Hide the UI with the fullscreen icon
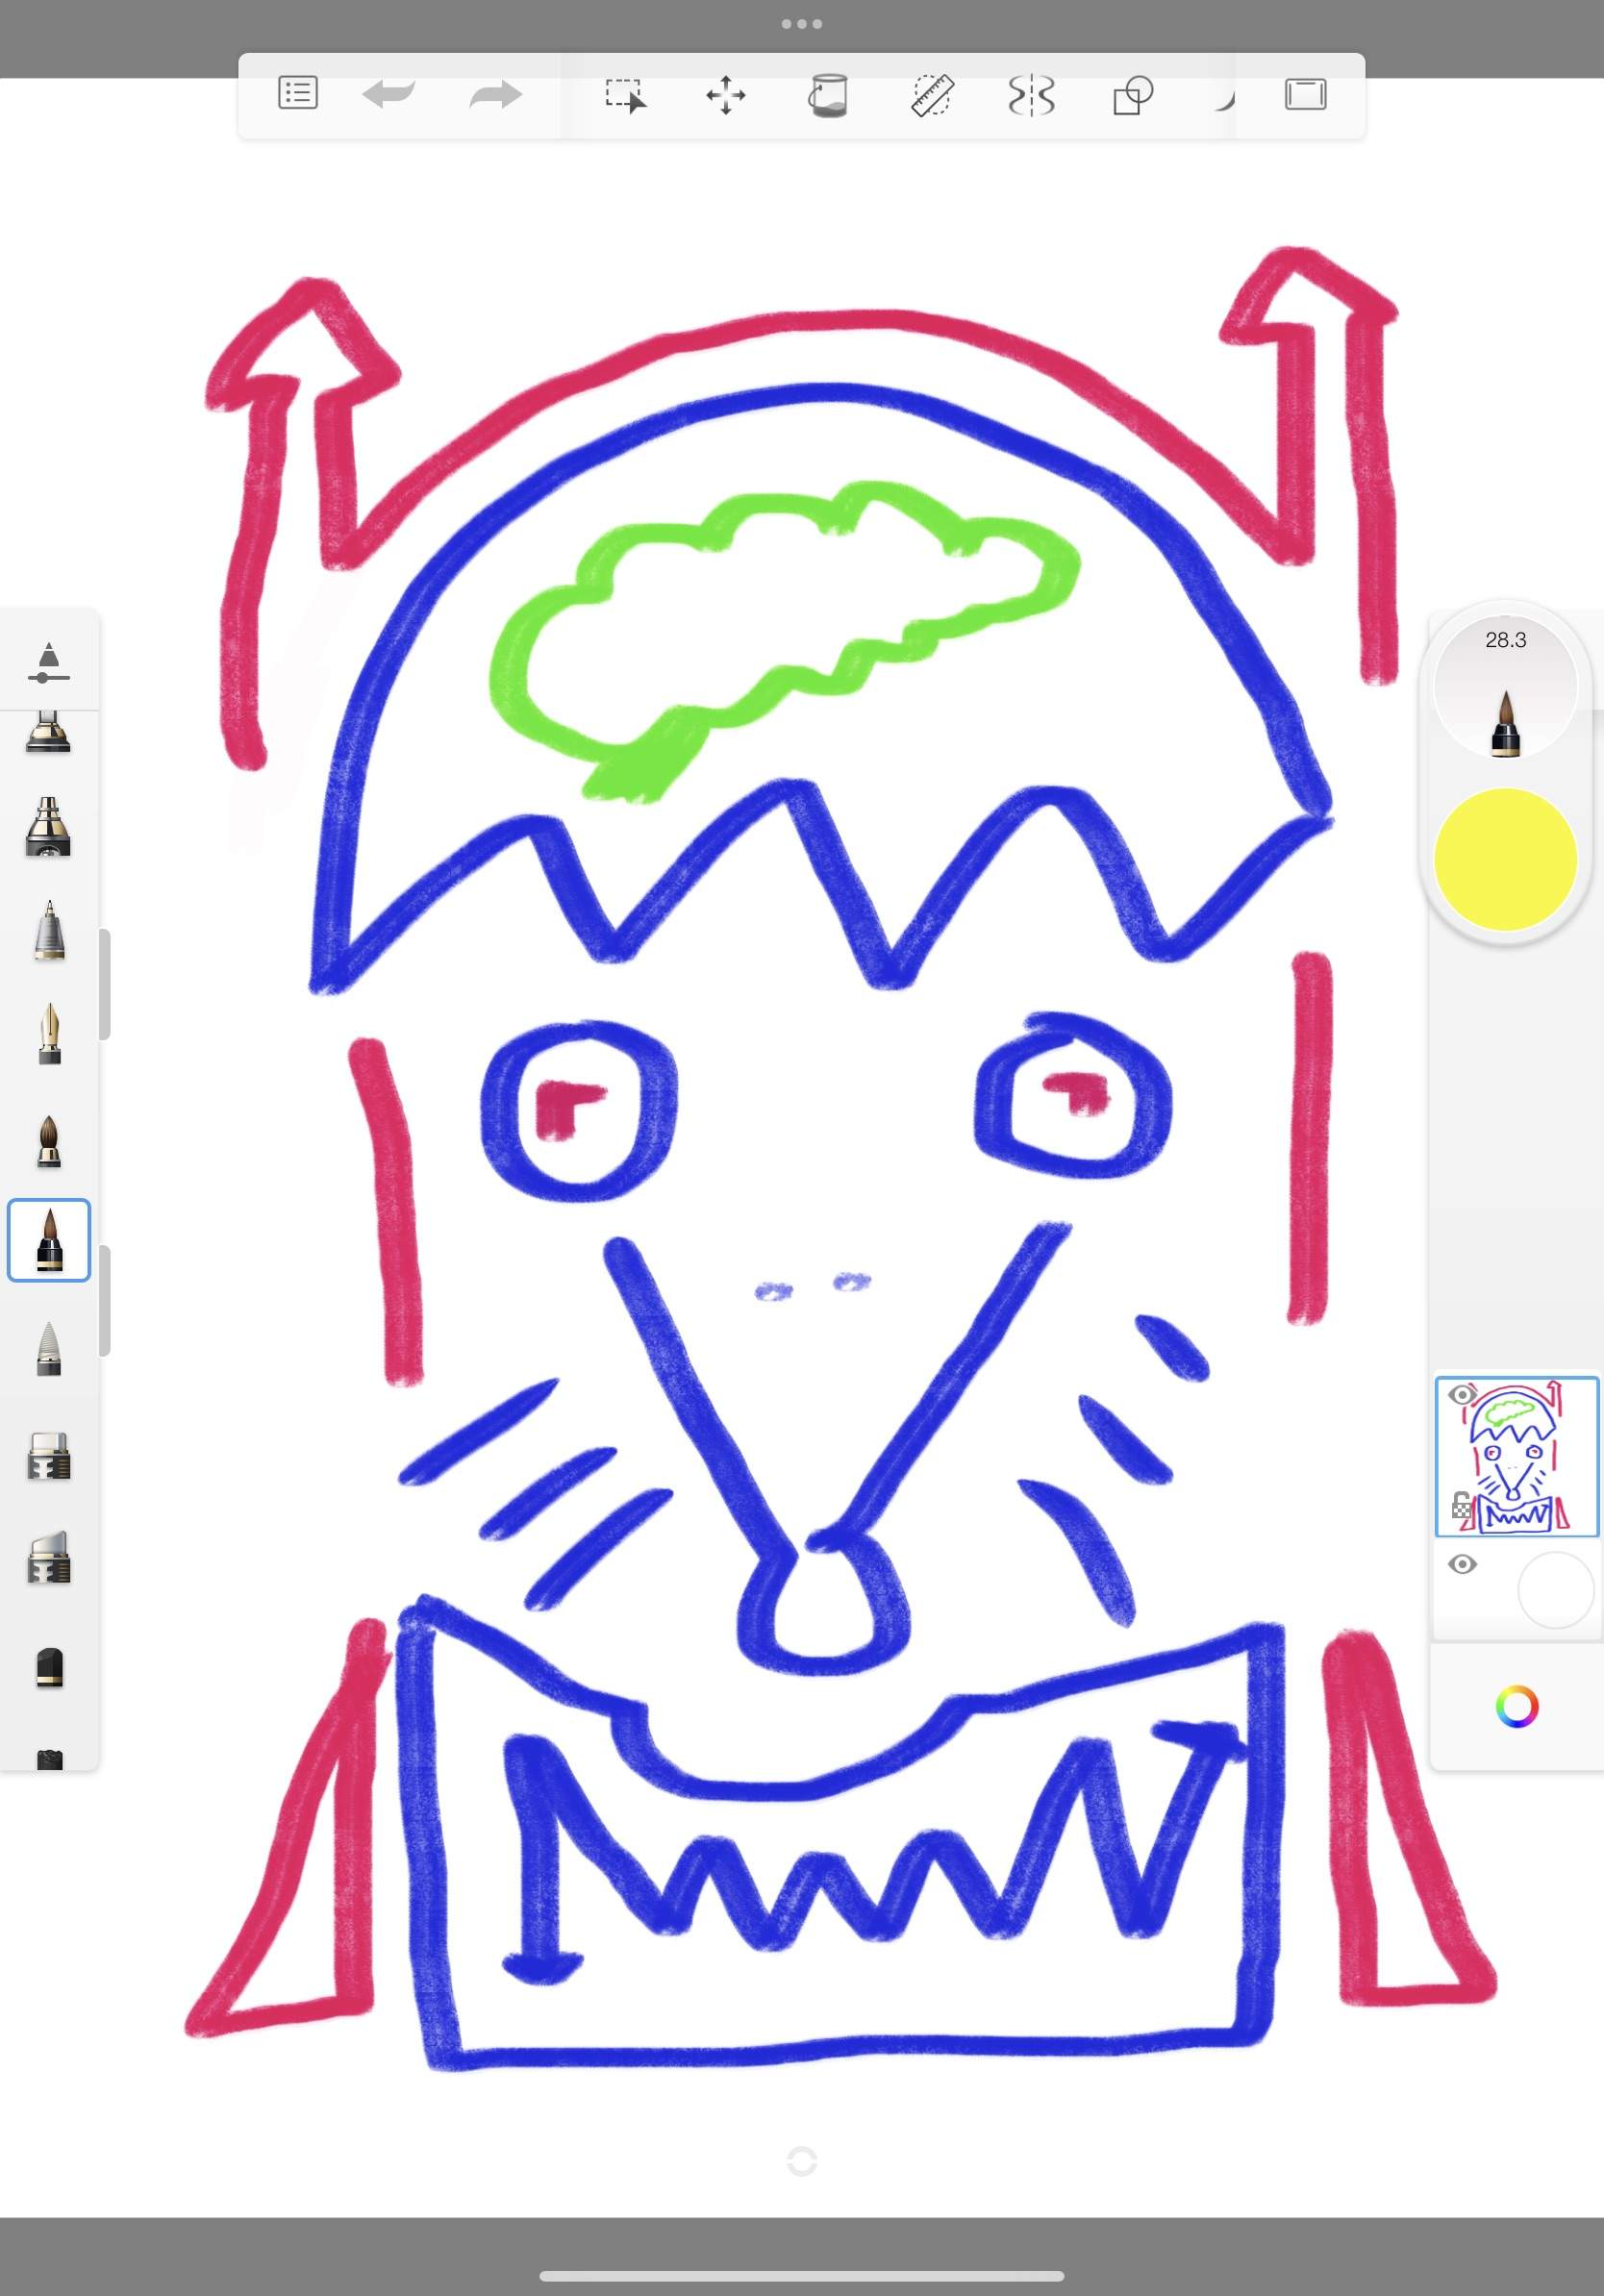Image resolution: width=1604 pixels, height=2296 pixels. (1305, 95)
